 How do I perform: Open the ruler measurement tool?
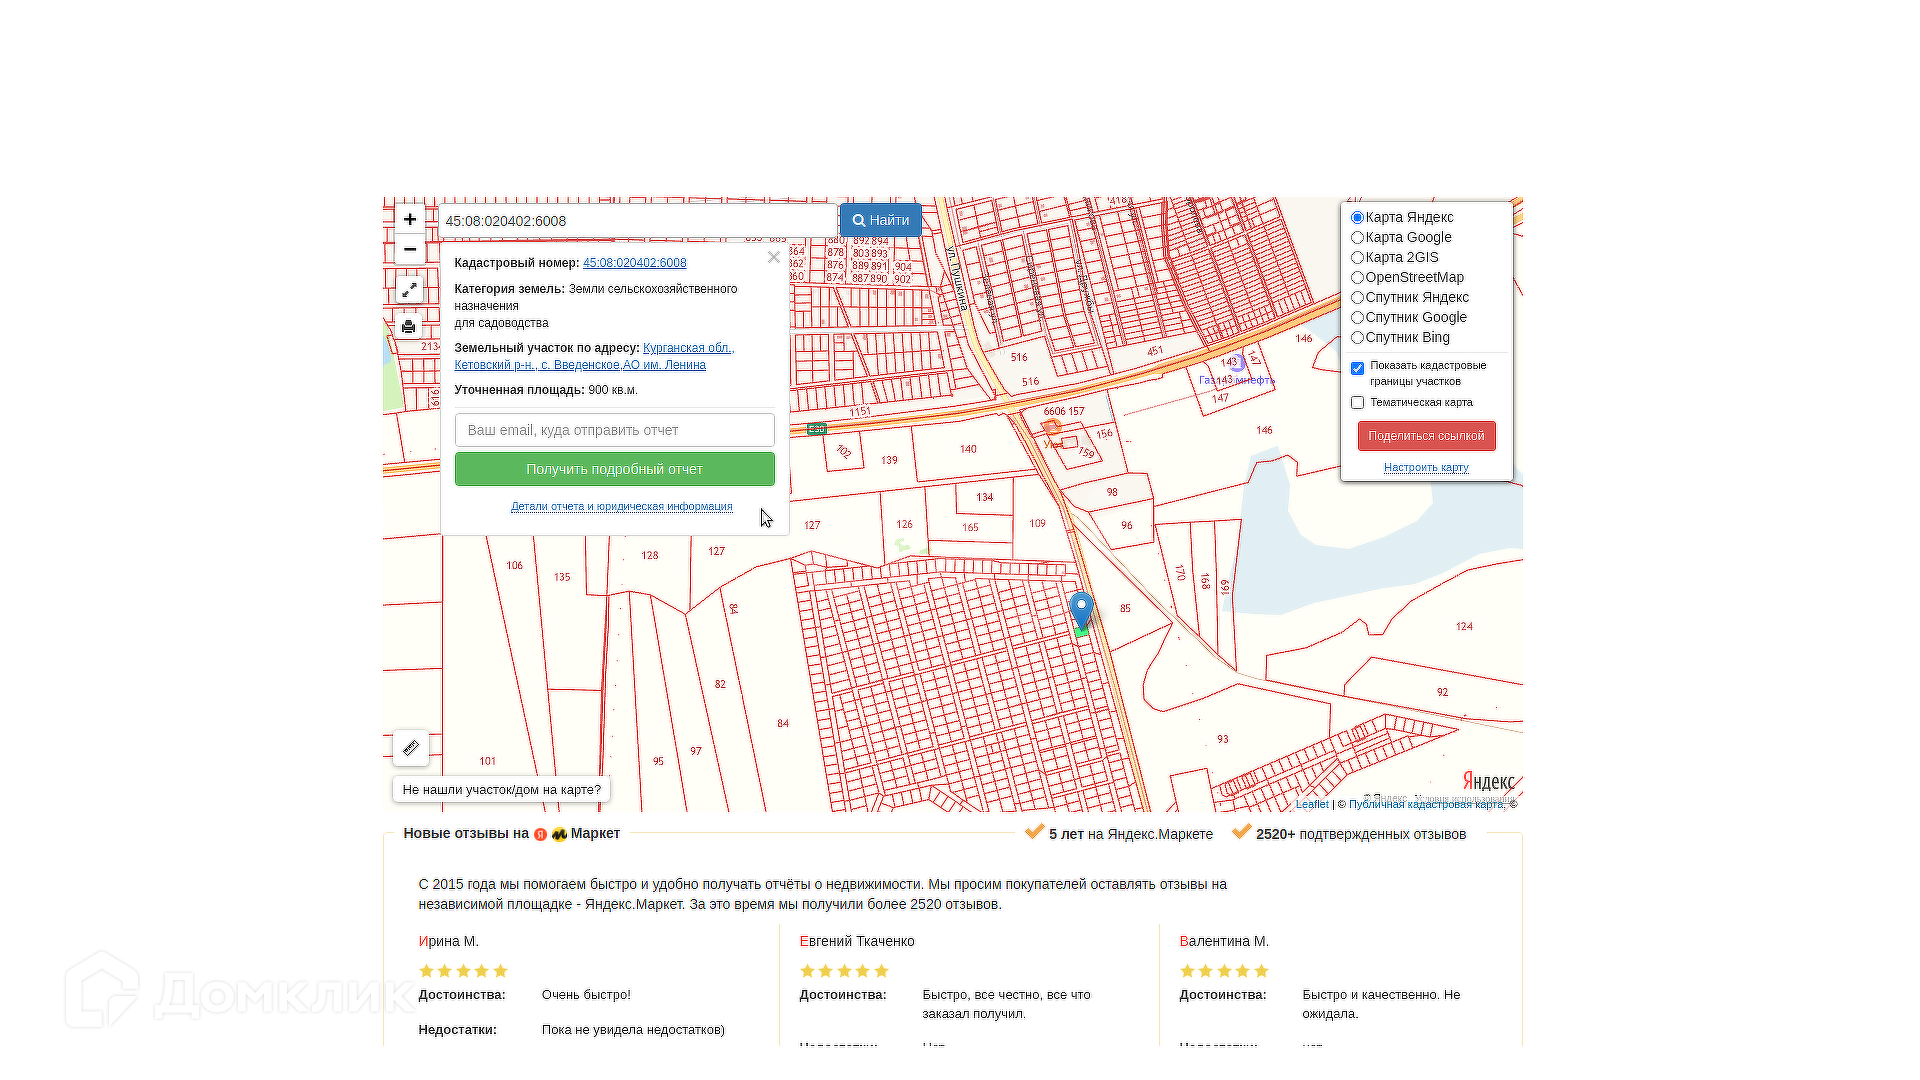click(411, 748)
